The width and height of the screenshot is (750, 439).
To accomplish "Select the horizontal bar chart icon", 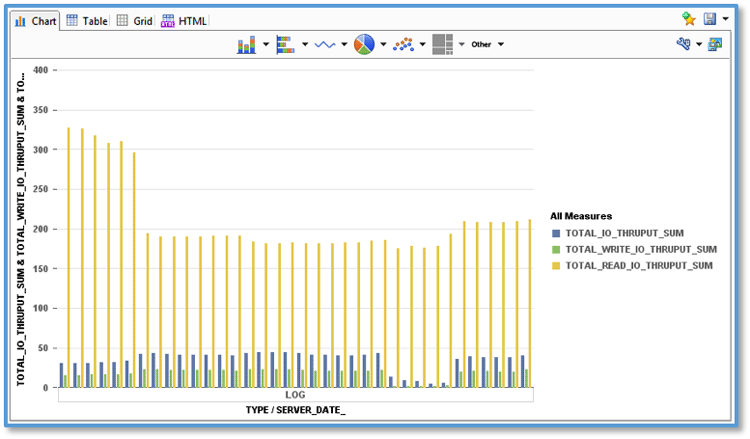I will (285, 45).
